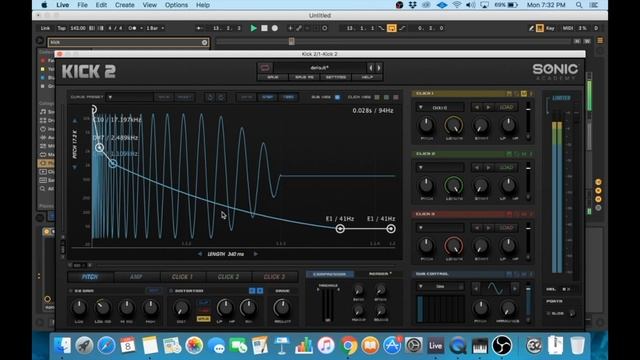Next Click 2 sample arrow

pyautogui.click(x=488, y=167)
